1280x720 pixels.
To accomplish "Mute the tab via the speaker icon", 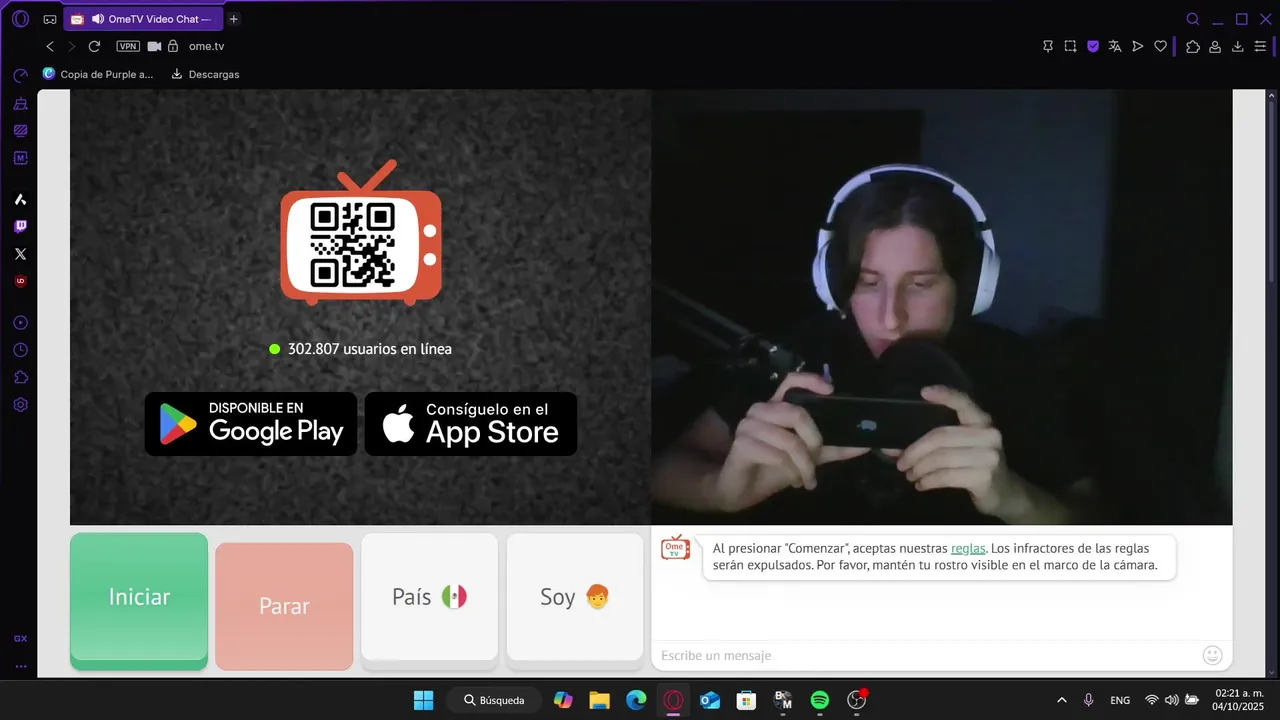I will 97,19.
